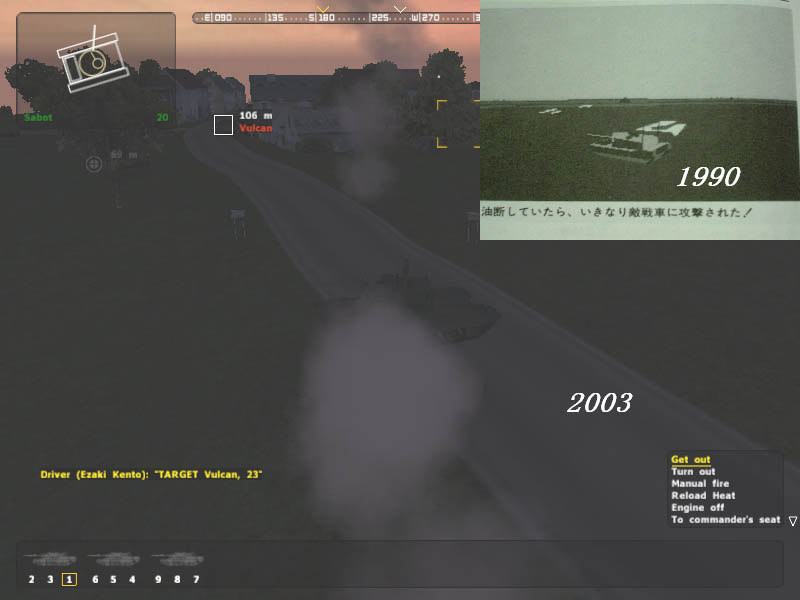
Task: Select first tank icon in squad bar
Action: pyautogui.click(x=50, y=559)
